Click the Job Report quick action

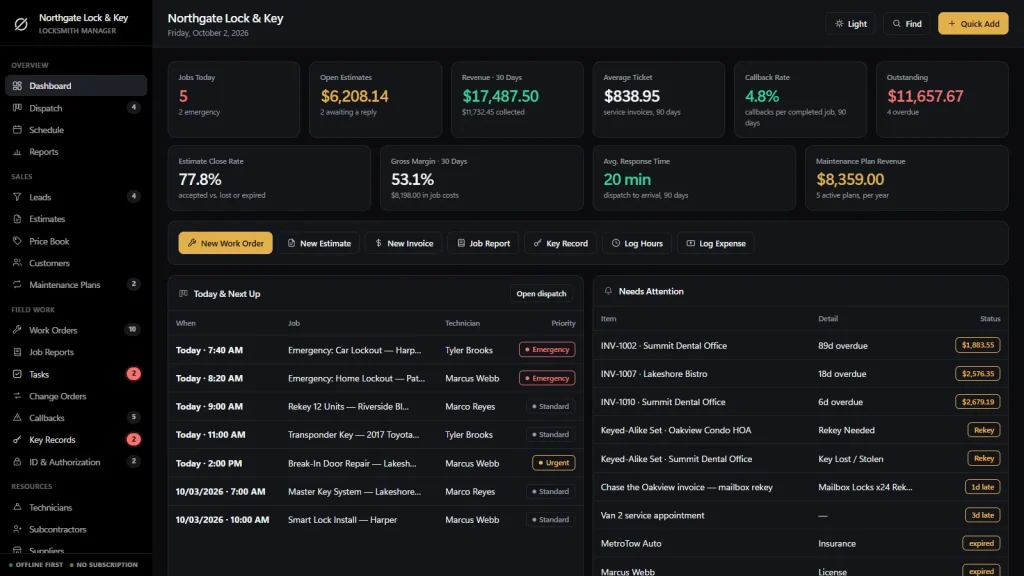pyautogui.click(x=483, y=243)
